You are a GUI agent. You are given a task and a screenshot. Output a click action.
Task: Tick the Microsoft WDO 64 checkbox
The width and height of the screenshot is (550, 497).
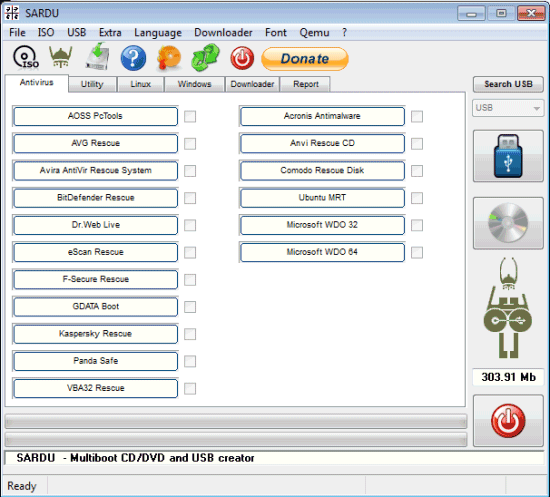417,253
